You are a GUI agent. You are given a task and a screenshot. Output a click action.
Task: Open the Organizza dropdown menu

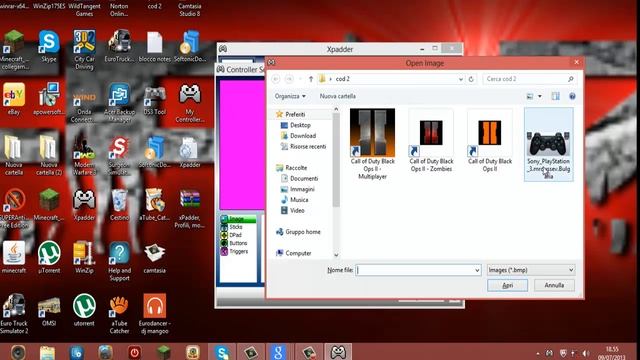pos(290,96)
